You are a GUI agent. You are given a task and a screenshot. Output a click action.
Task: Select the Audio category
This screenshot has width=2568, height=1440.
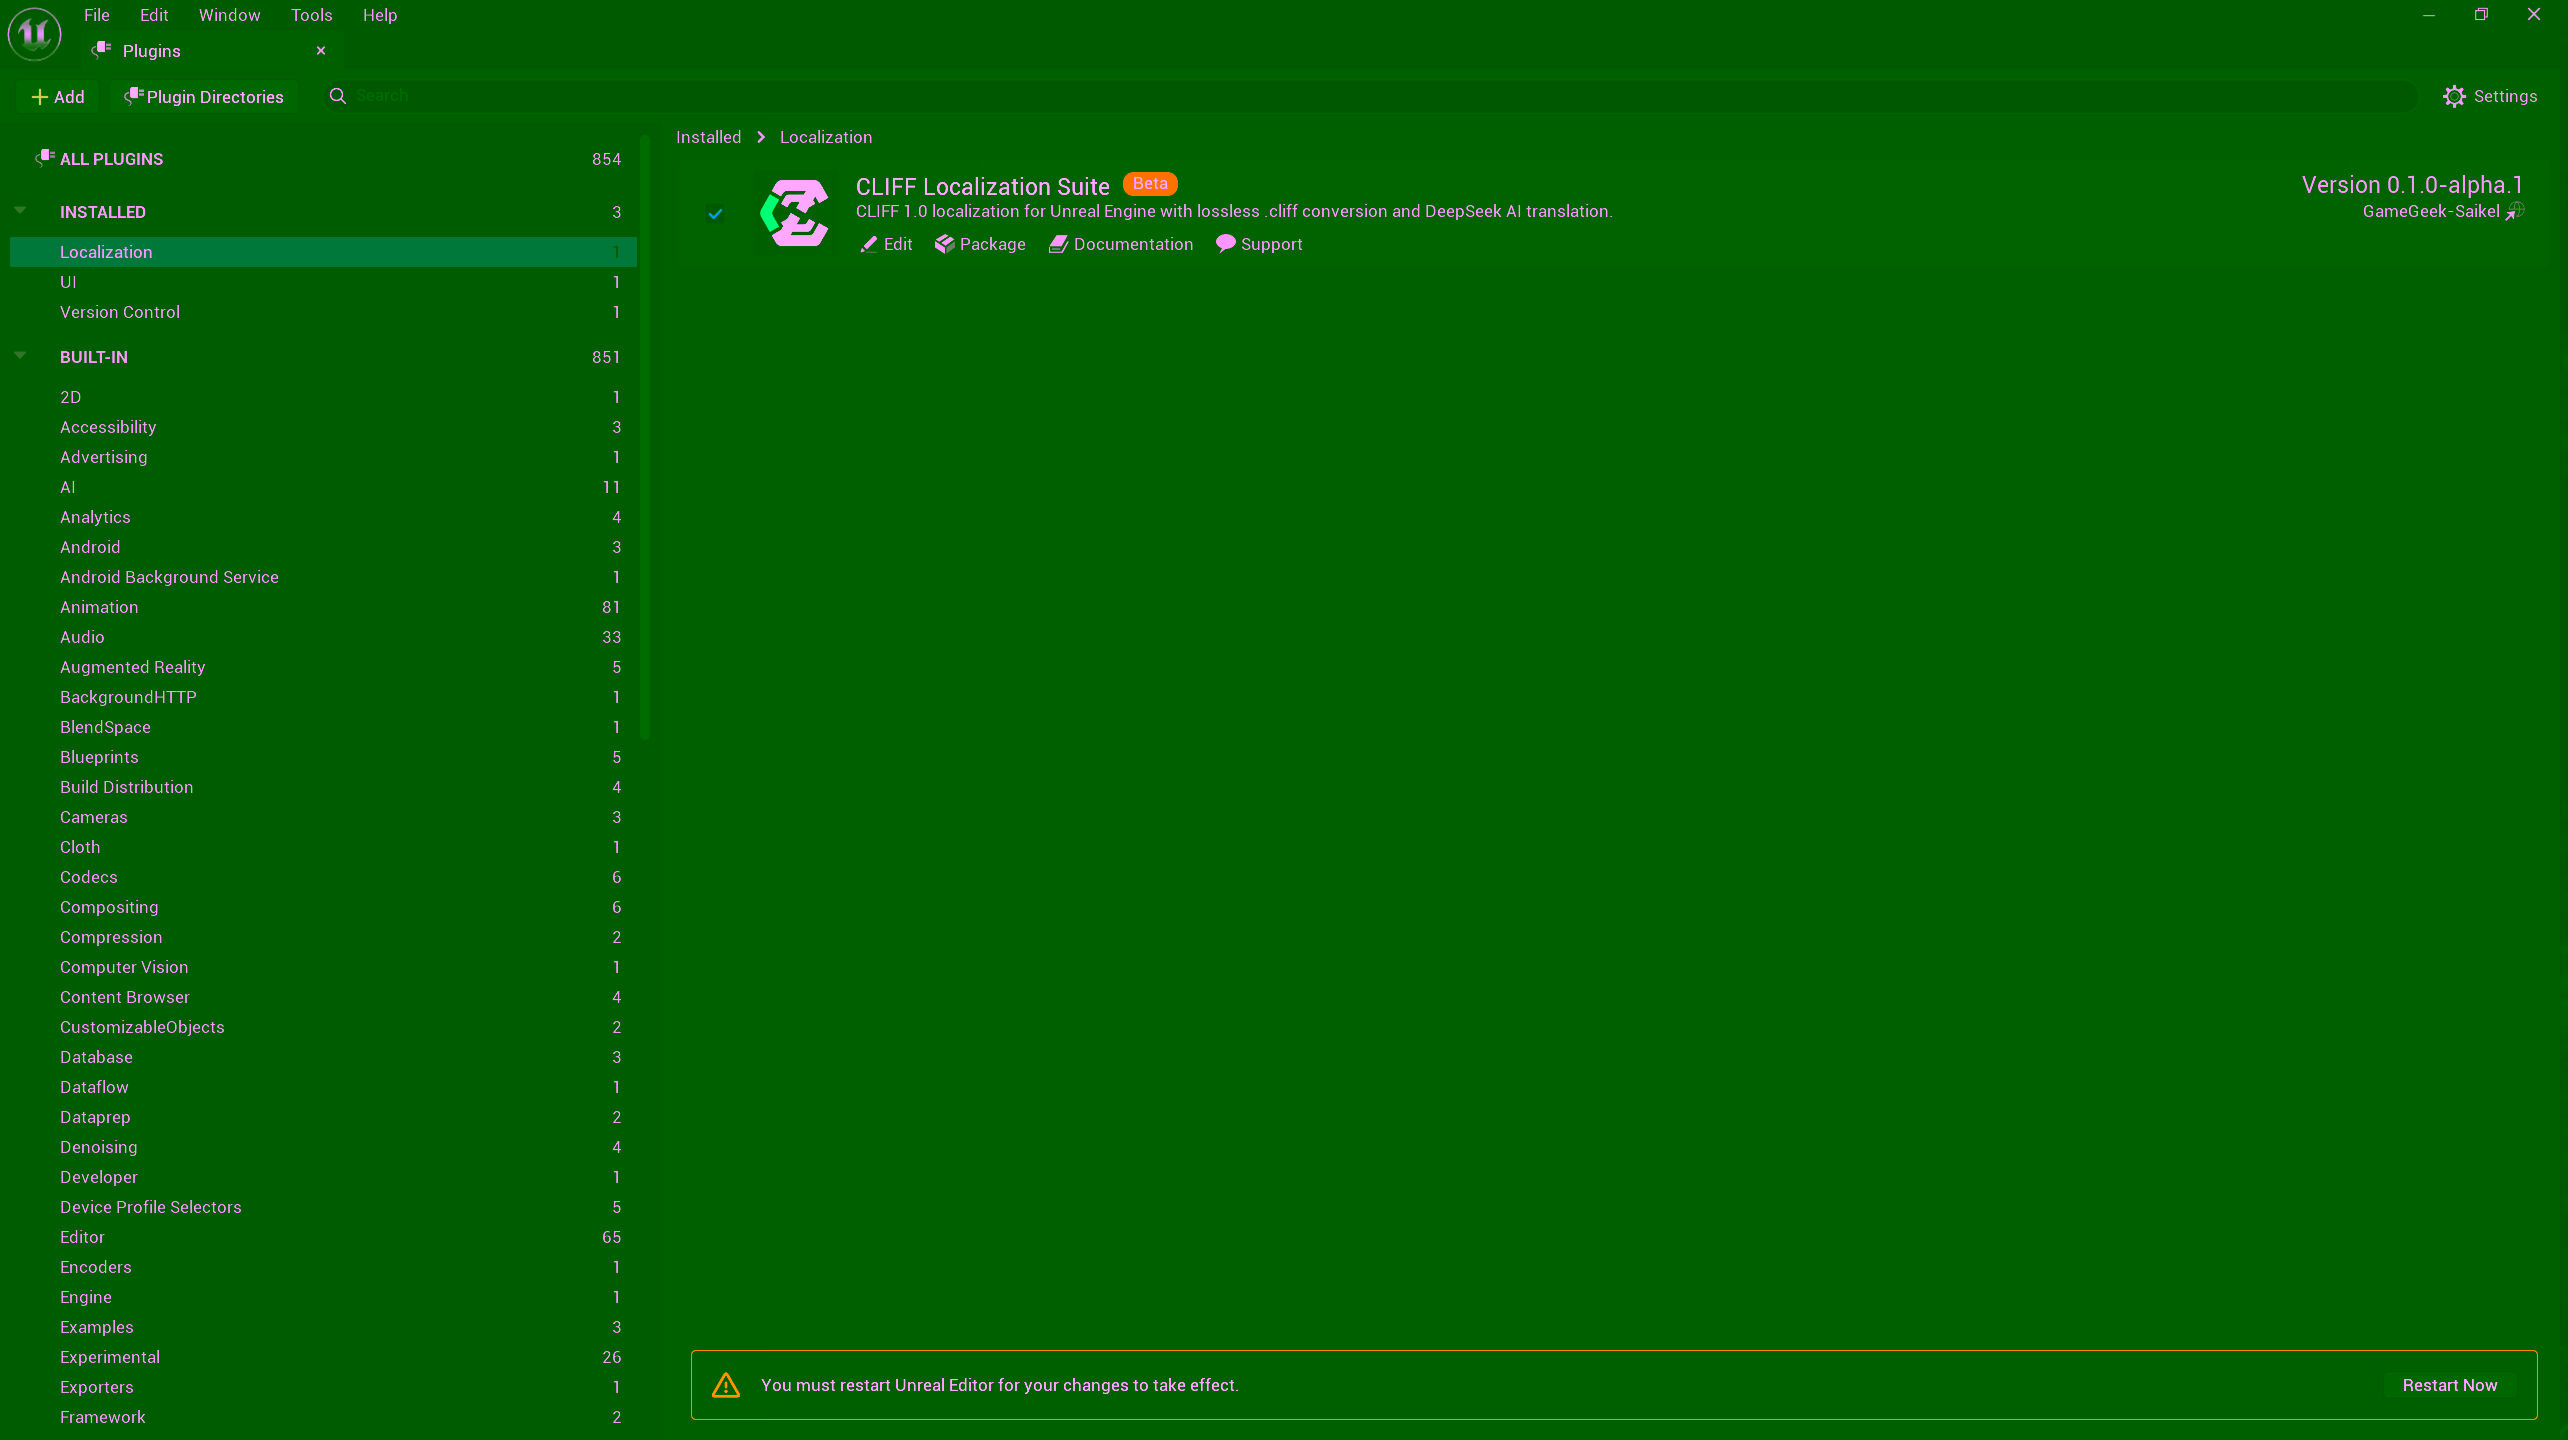click(323, 637)
